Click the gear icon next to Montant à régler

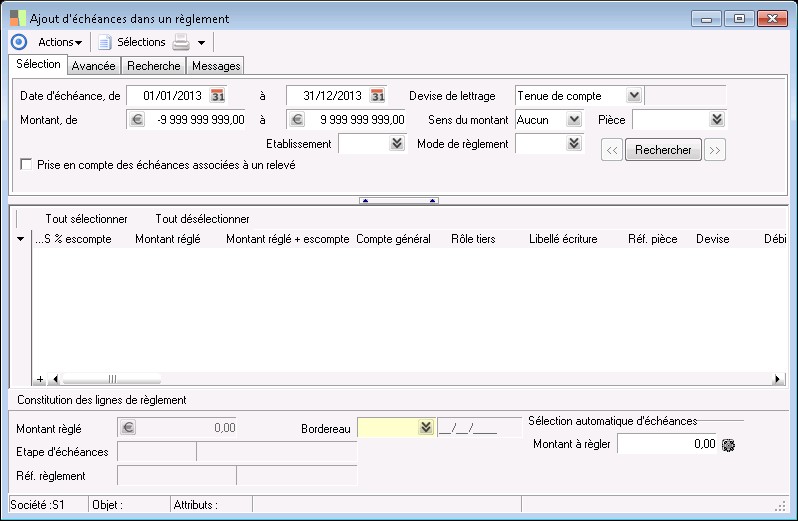pos(729,444)
